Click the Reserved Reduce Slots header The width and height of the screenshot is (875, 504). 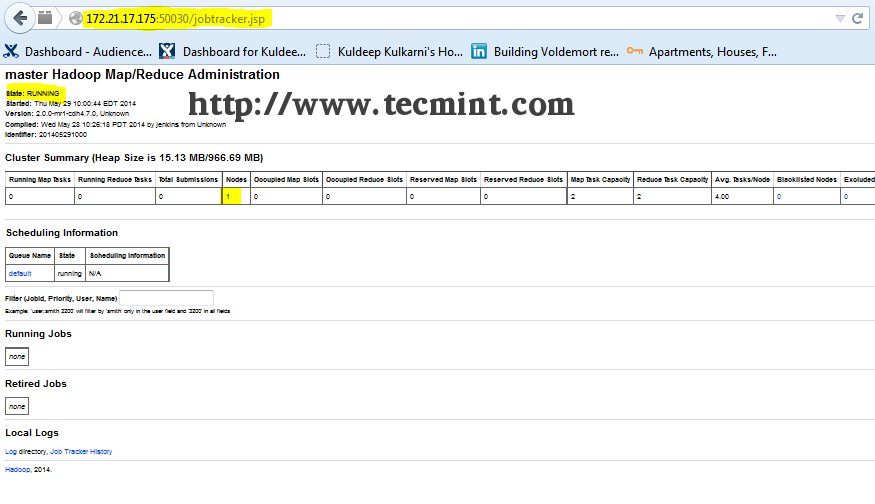click(523, 180)
